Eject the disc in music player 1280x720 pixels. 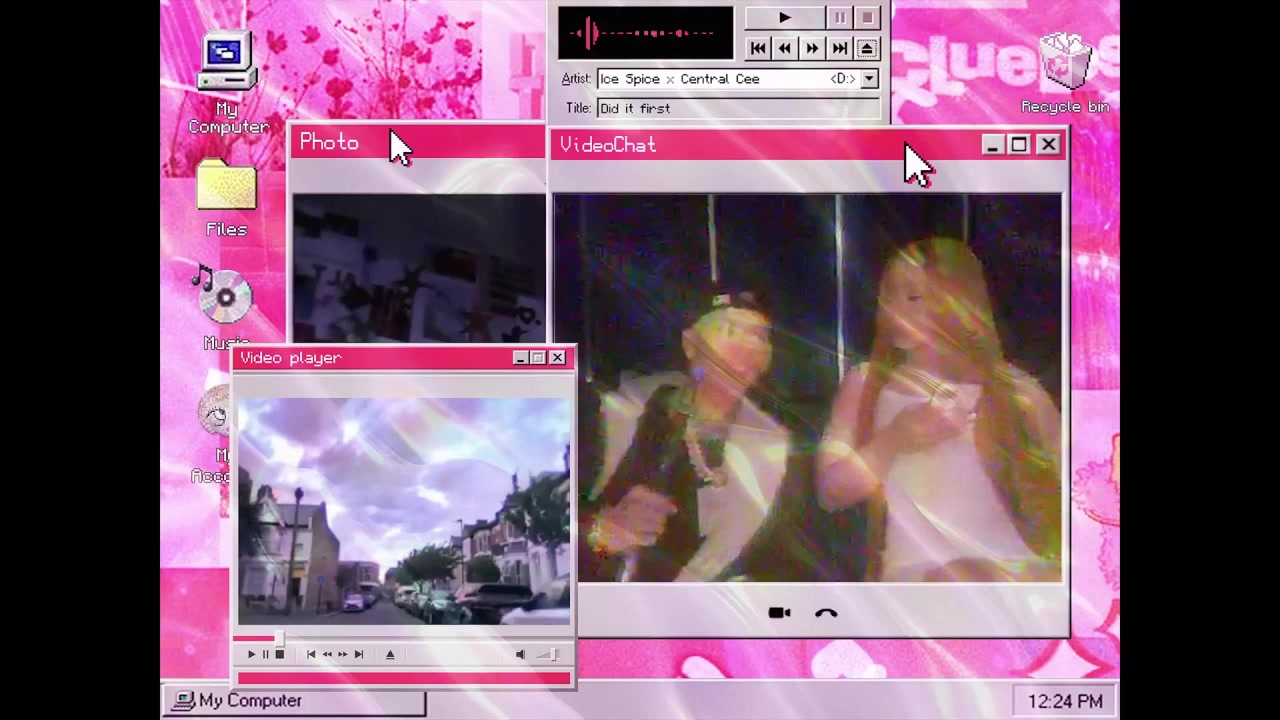click(x=867, y=48)
